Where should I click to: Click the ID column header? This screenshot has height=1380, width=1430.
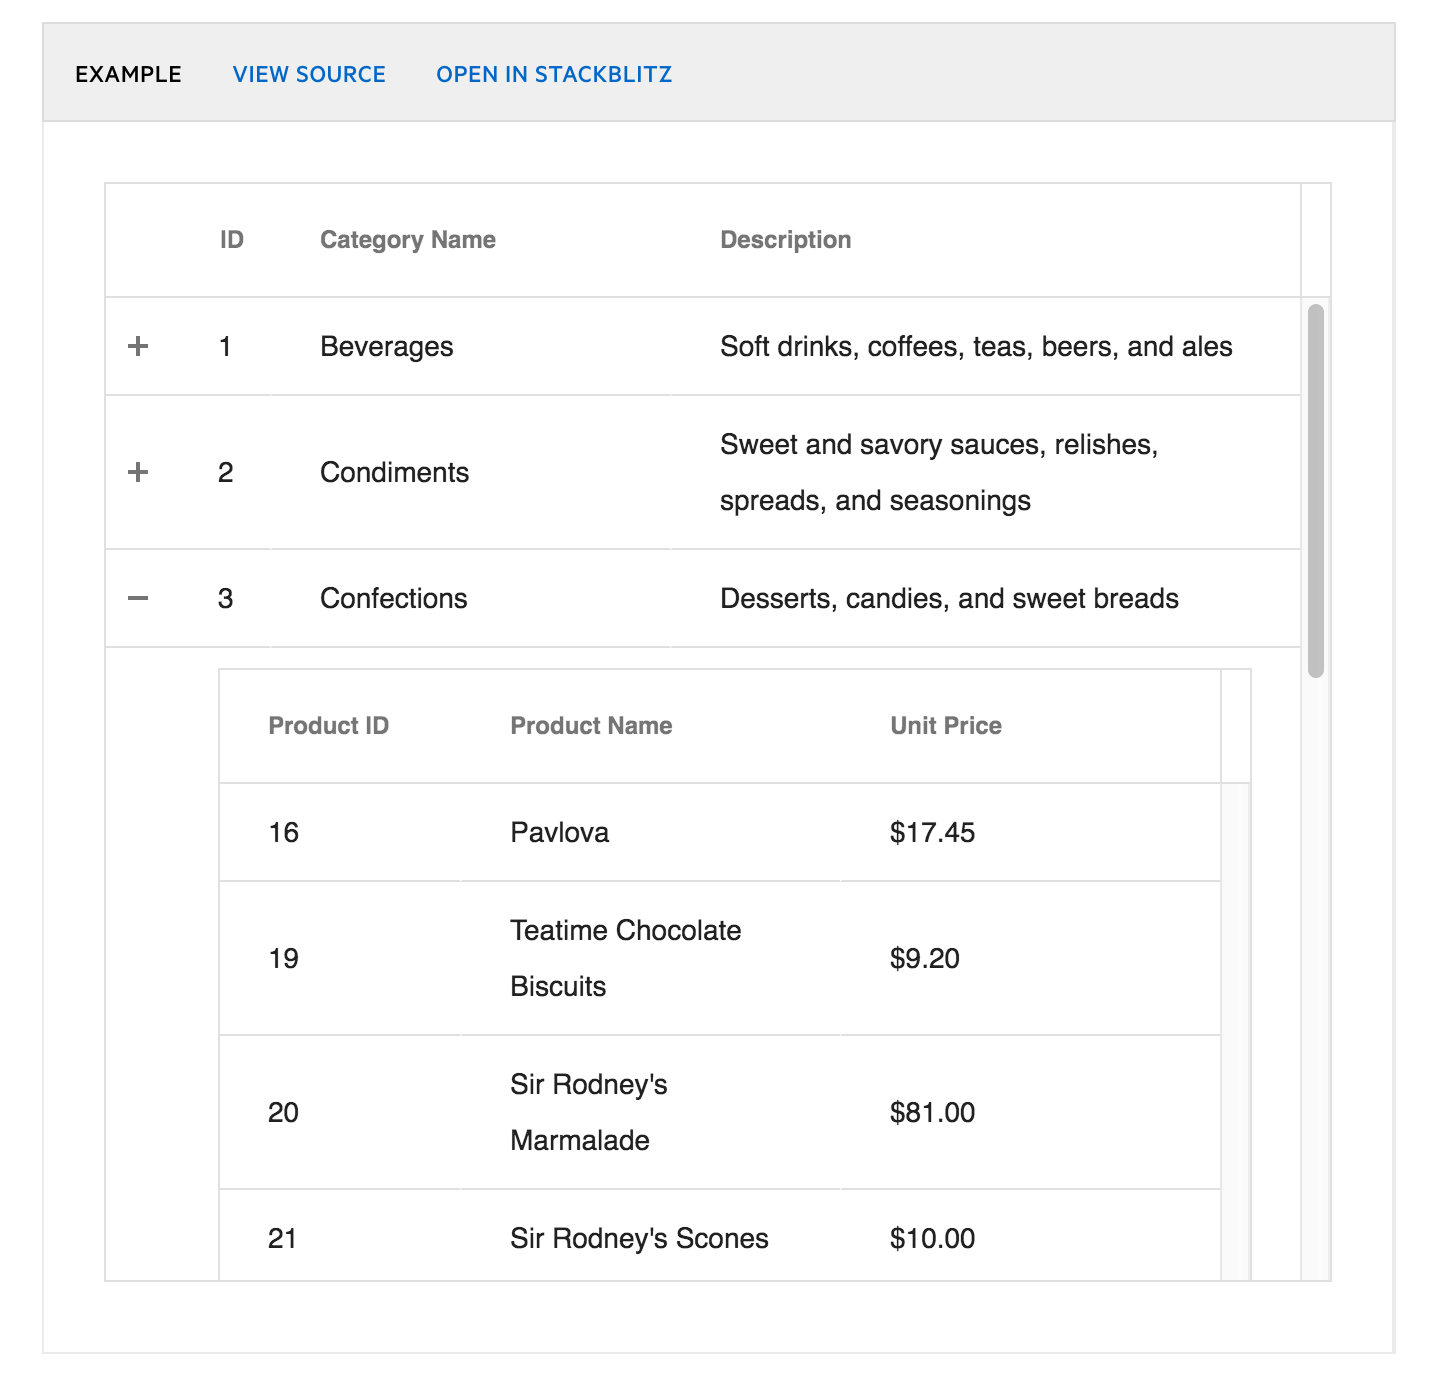tap(232, 240)
